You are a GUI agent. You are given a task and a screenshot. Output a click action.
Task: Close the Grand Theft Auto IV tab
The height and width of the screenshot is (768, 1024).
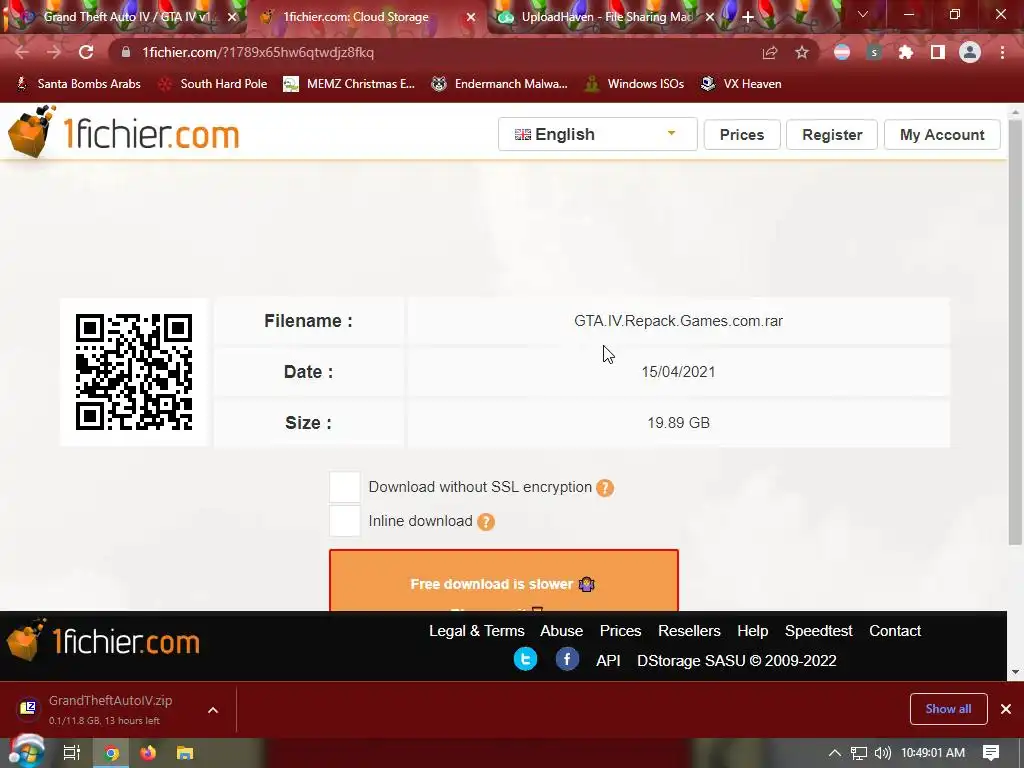coord(232,17)
